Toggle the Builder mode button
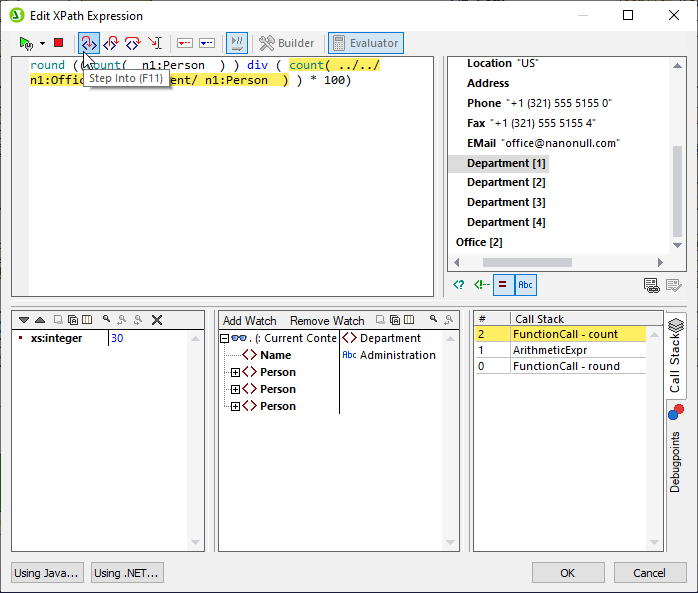This screenshot has height=593, width=698. [286, 43]
